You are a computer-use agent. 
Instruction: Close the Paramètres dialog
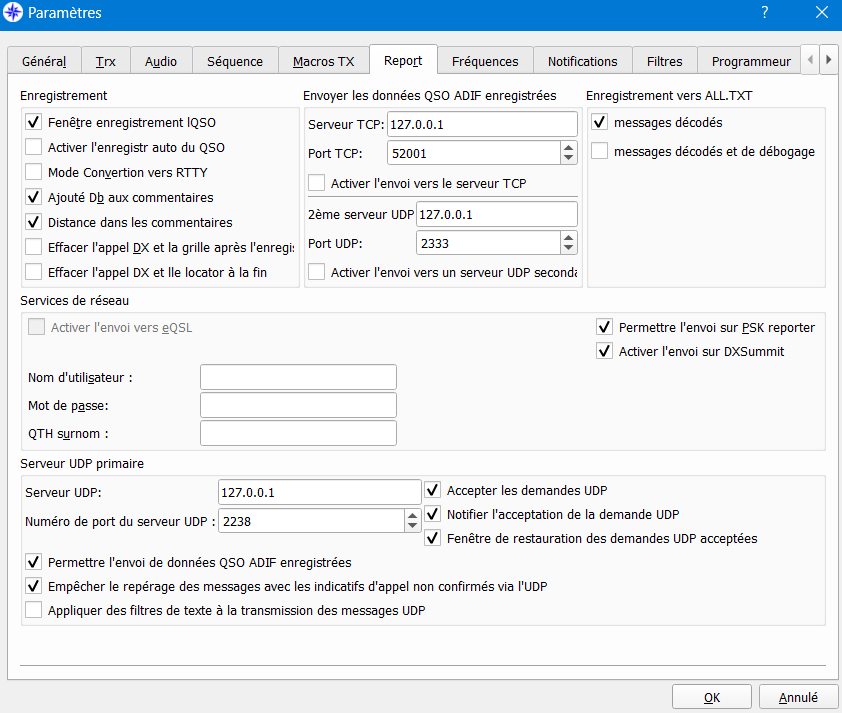click(822, 12)
